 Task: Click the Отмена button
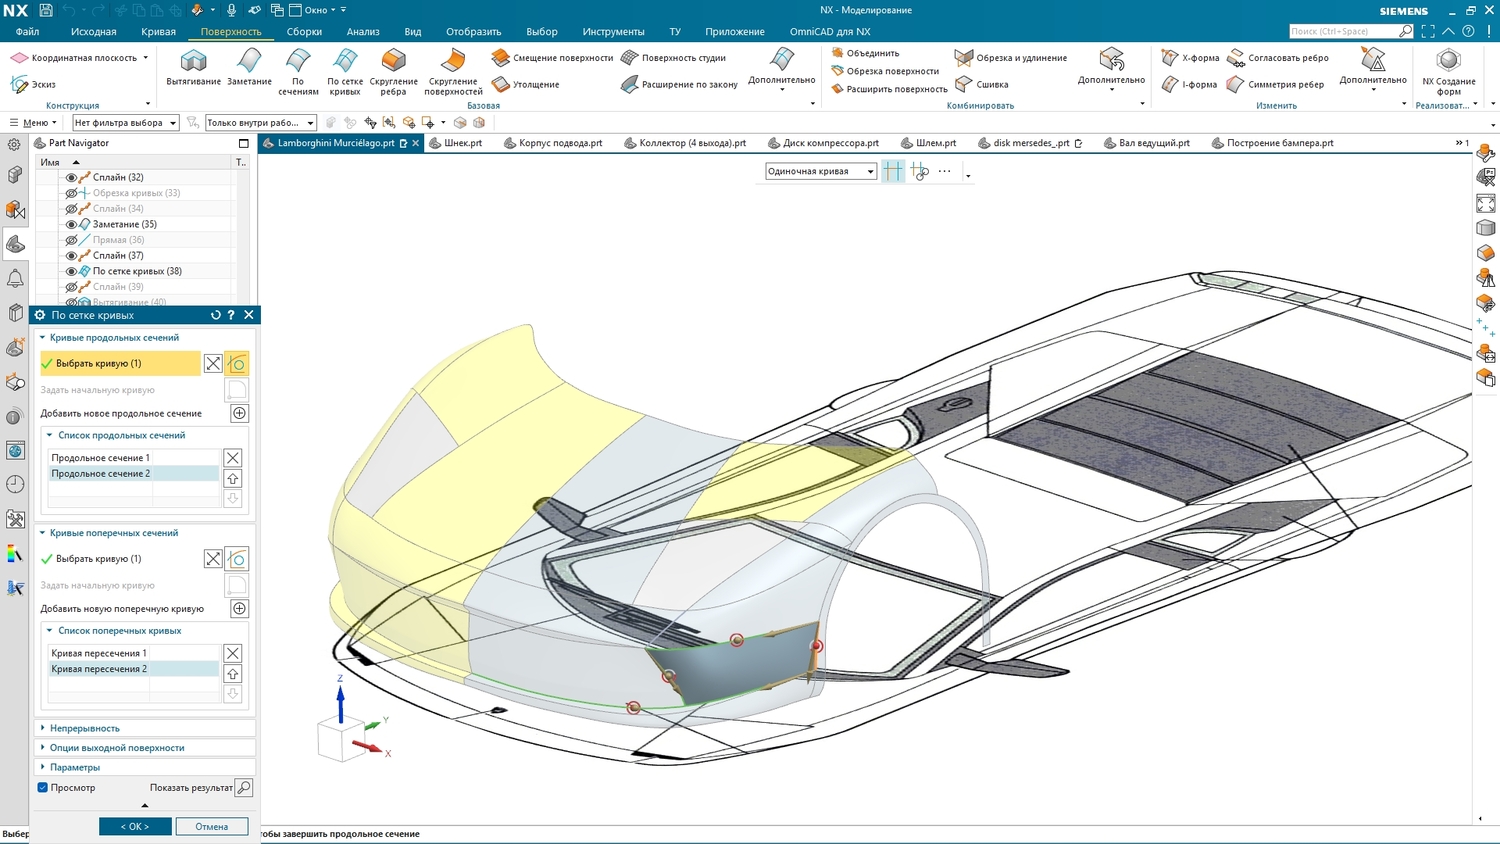click(212, 826)
